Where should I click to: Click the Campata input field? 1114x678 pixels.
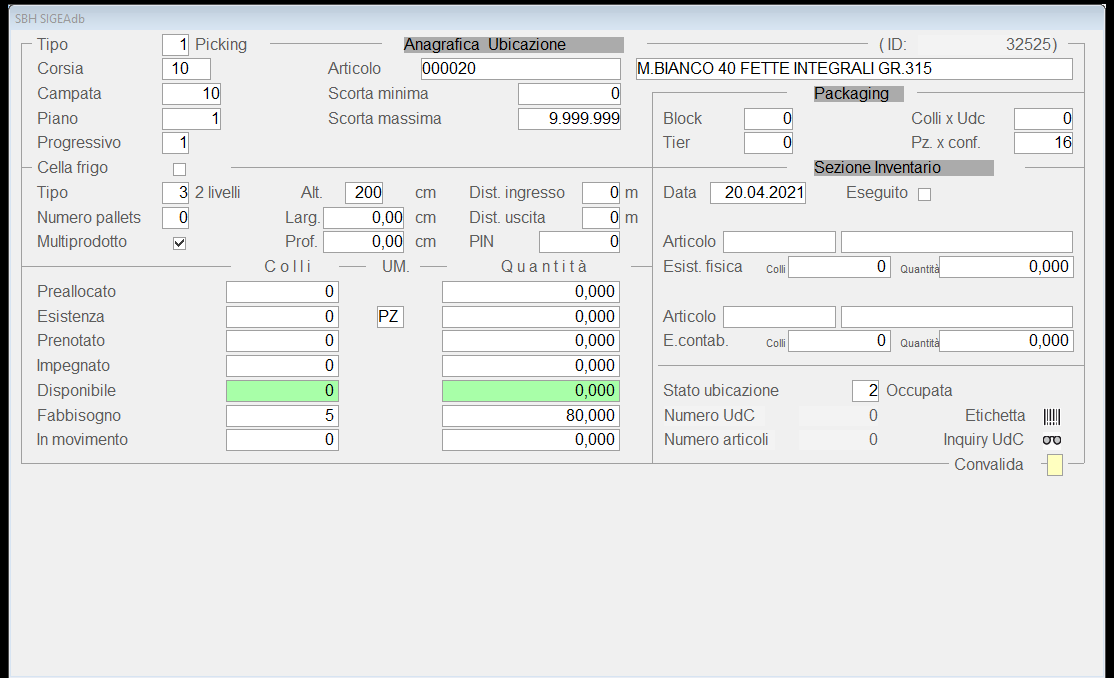click(x=191, y=94)
